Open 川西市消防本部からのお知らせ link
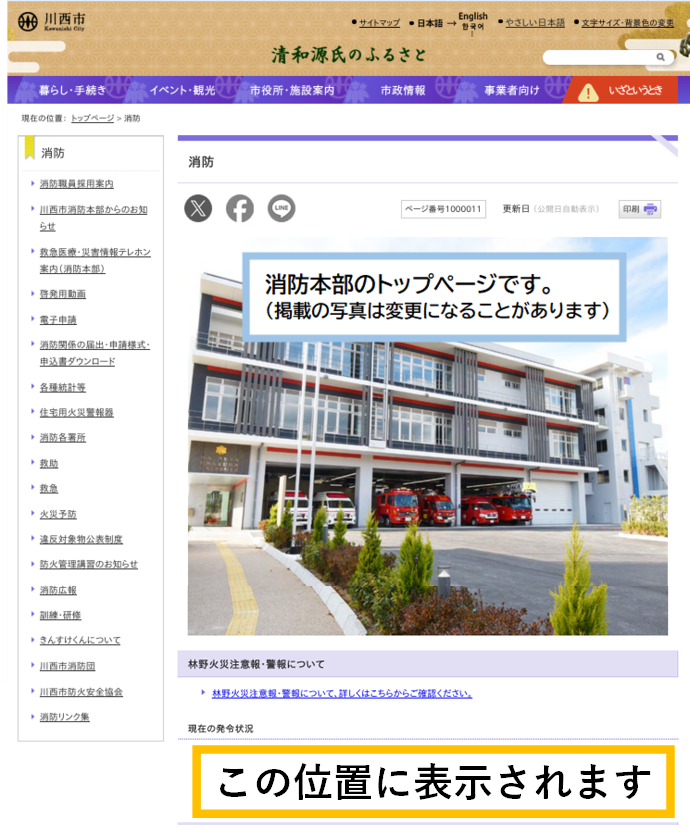690x834 pixels. [x=94, y=218]
